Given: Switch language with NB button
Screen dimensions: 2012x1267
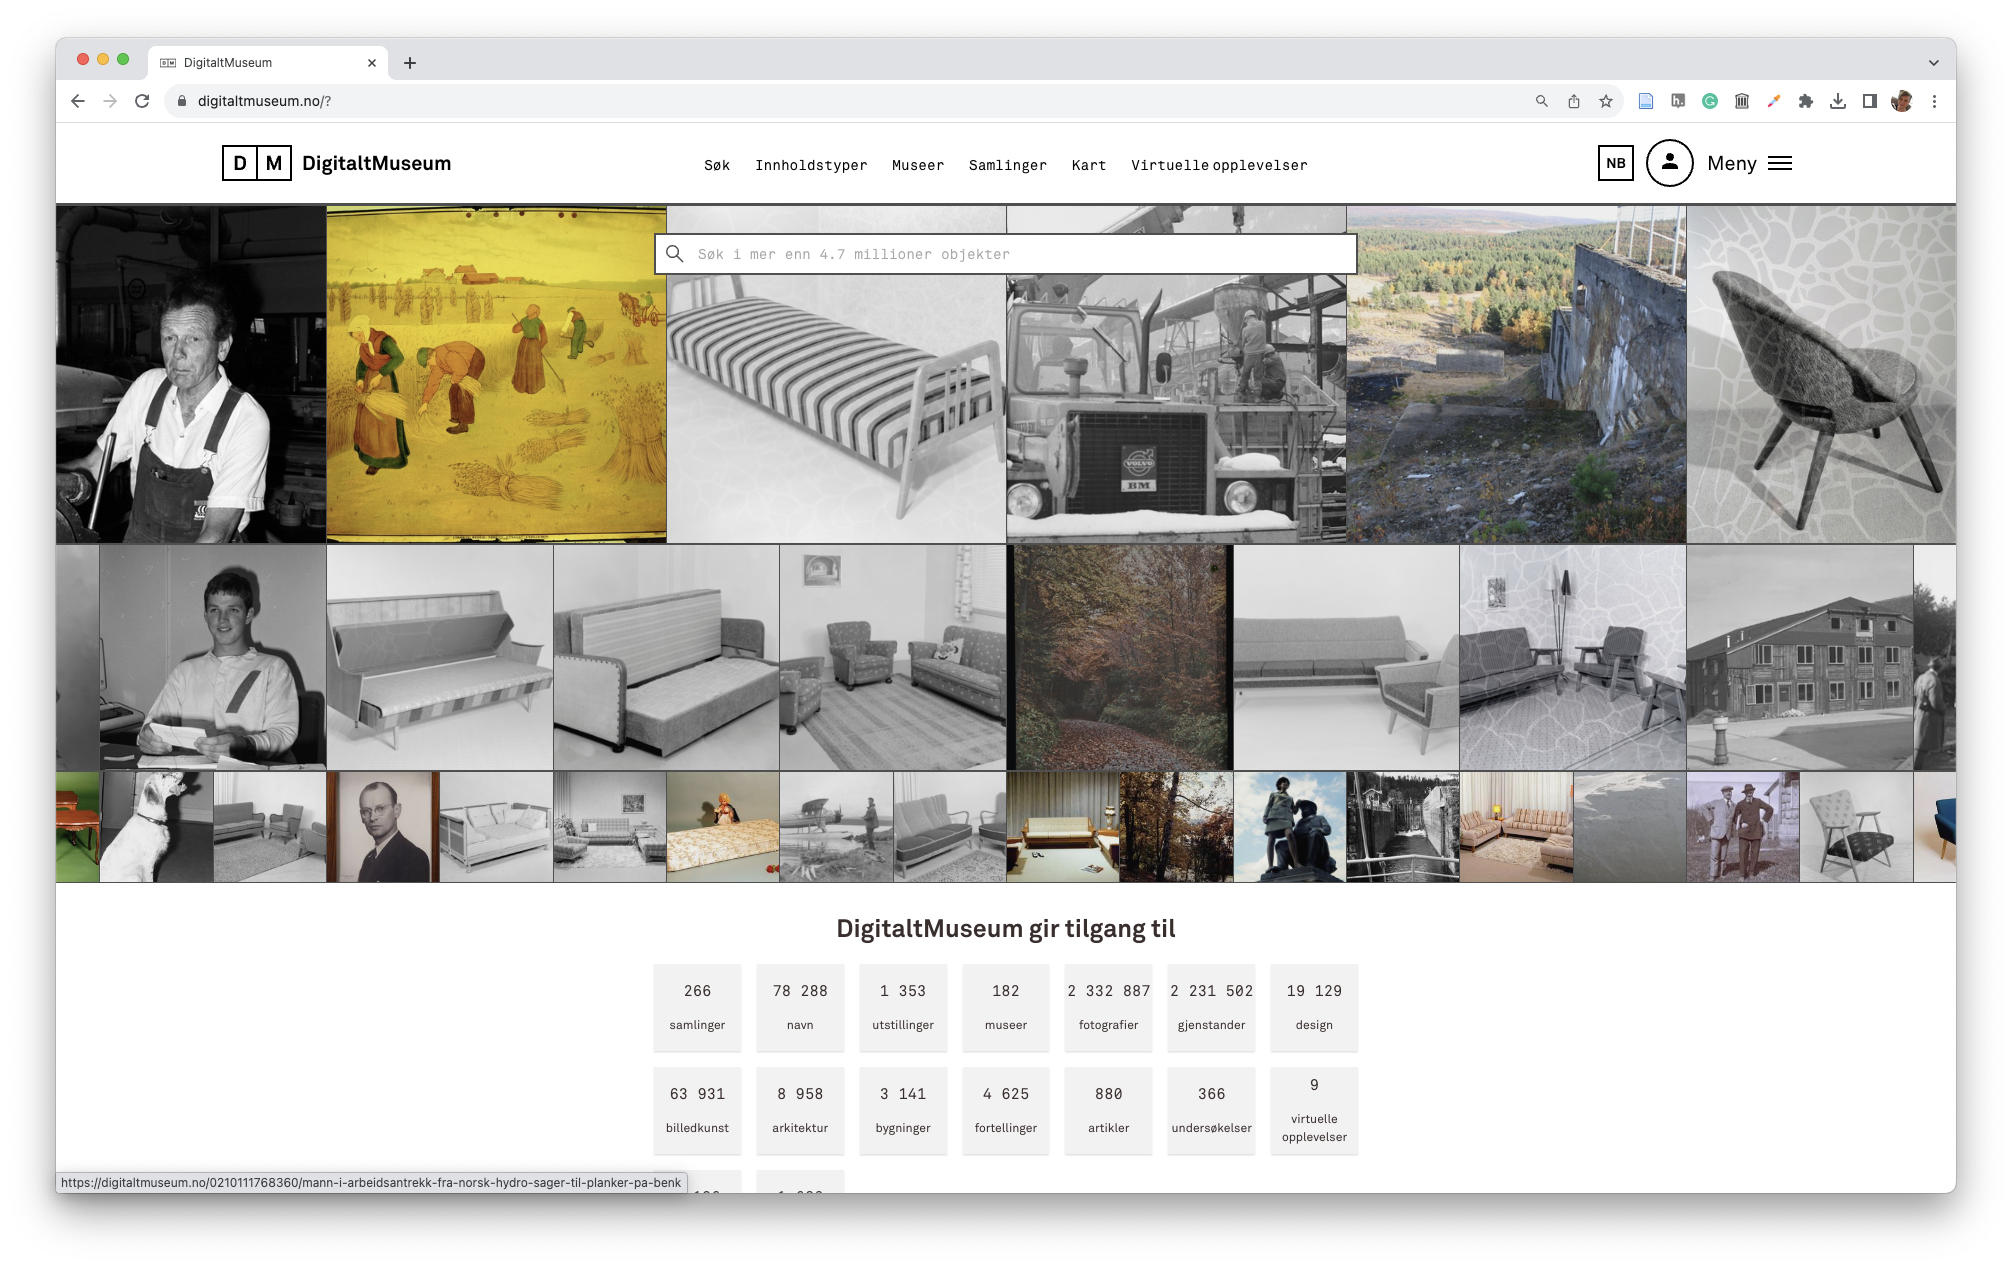Looking at the screenshot, I should [x=1616, y=163].
